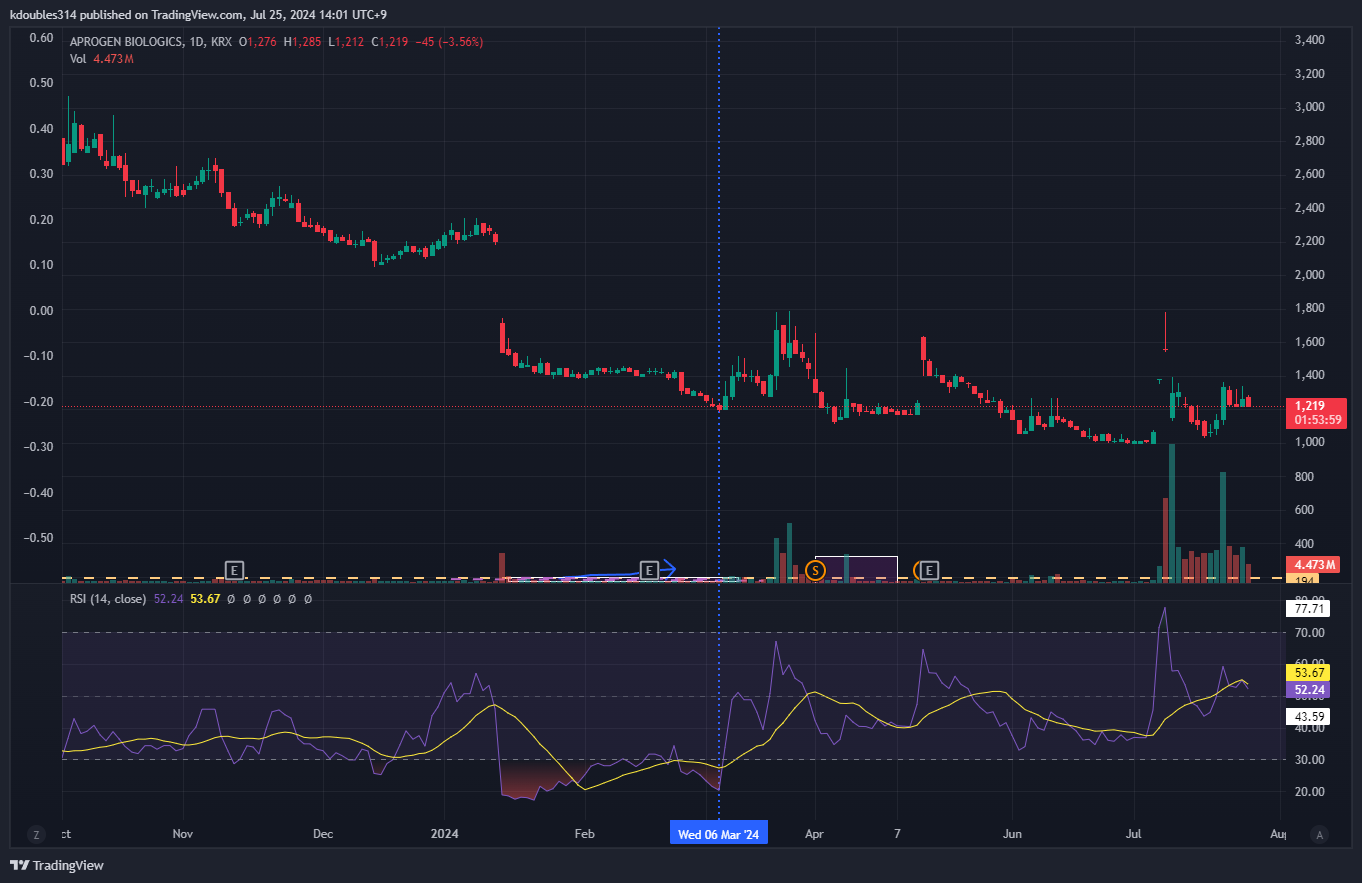Click the RSI (14, close) legend

click(109, 599)
